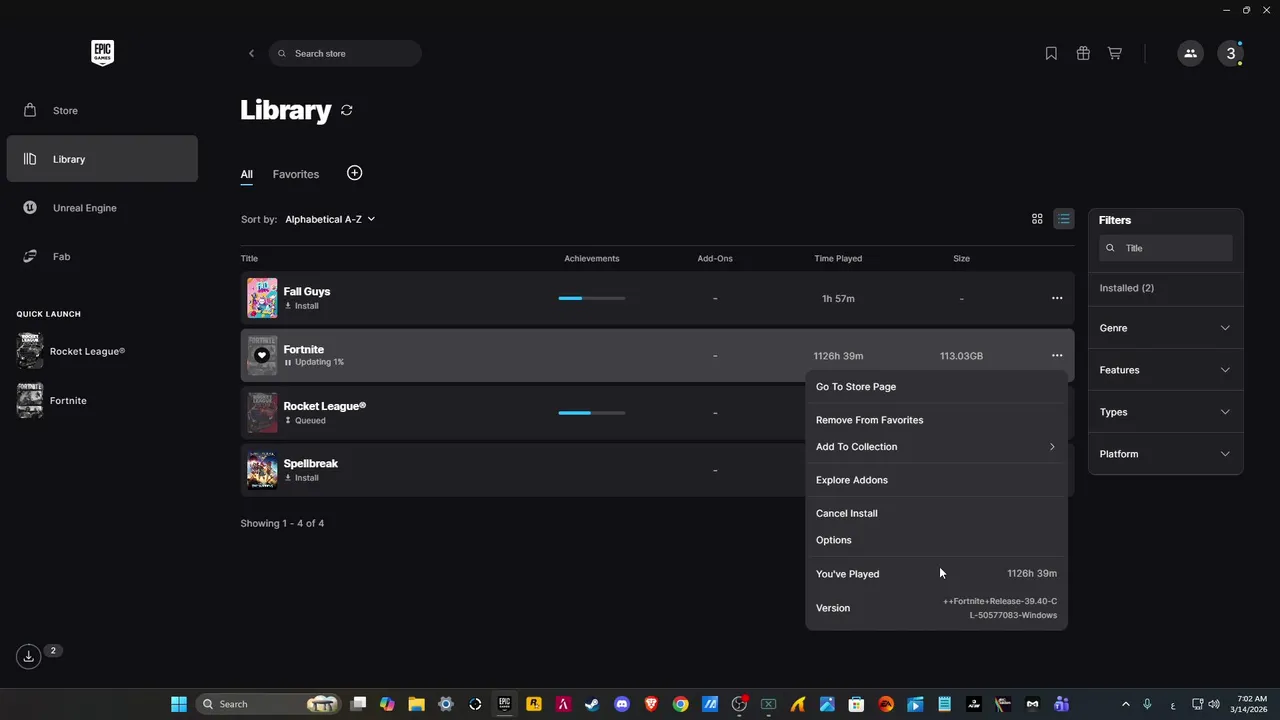The width and height of the screenshot is (1280, 720).
Task: Open Google Chrome from the taskbar
Action: pos(680,704)
